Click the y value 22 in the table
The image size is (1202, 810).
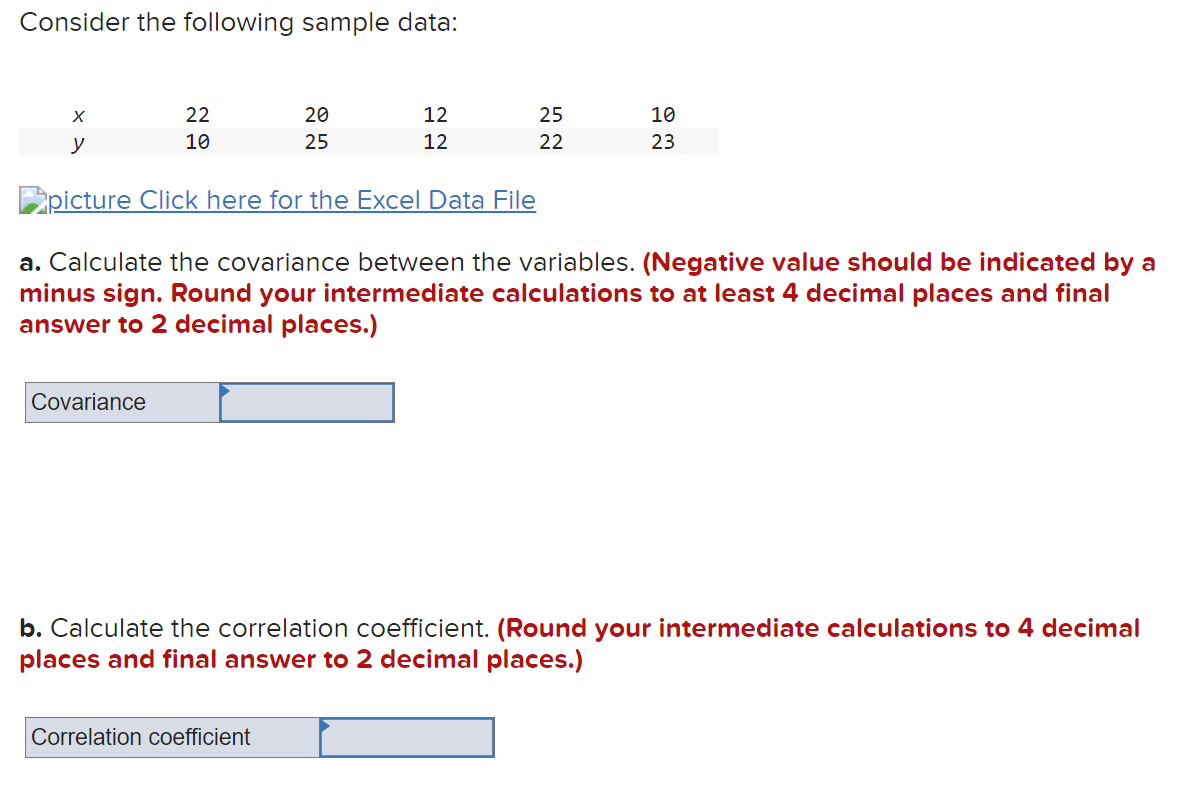click(551, 141)
